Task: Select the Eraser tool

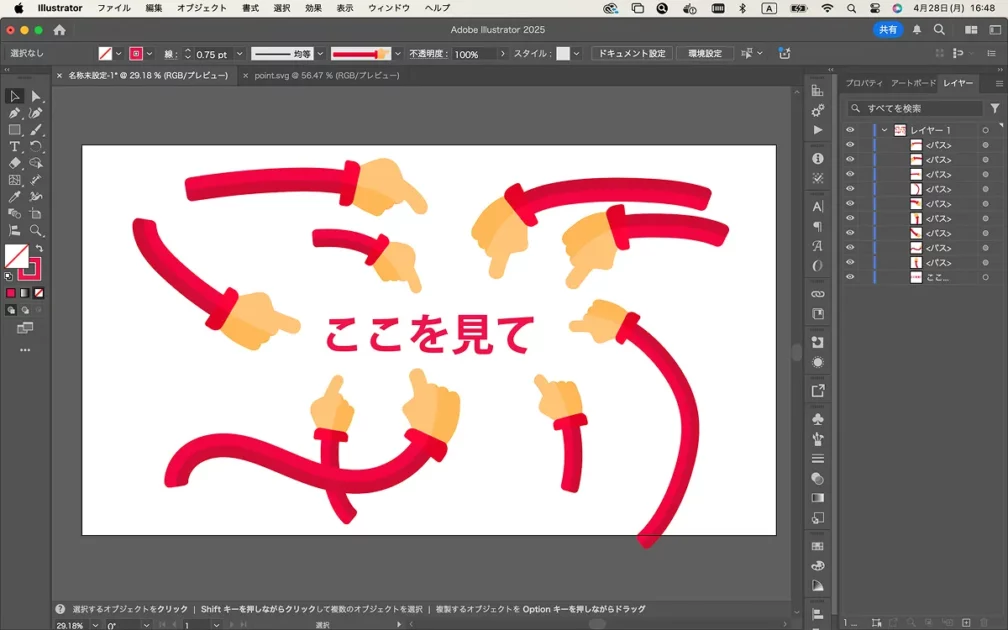Action: pyautogui.click(x=14, y=163)
